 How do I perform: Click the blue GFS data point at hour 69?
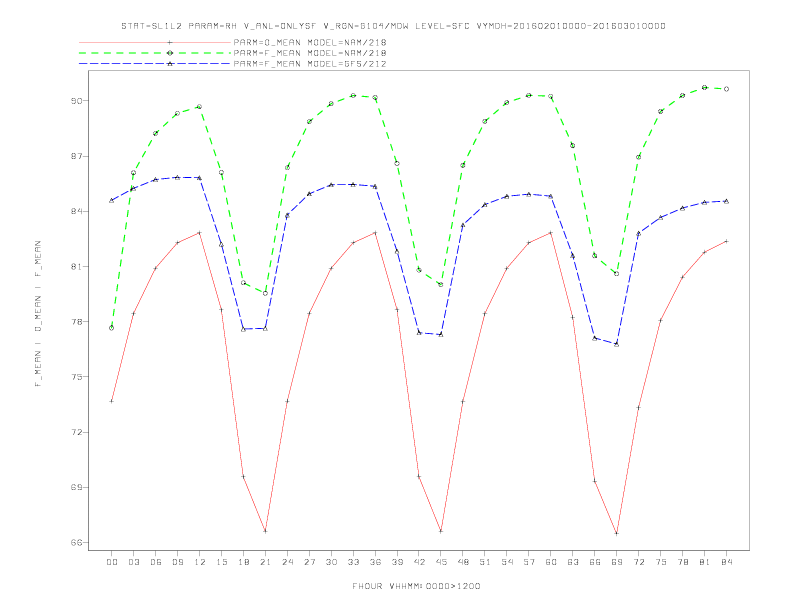point(617,344)
